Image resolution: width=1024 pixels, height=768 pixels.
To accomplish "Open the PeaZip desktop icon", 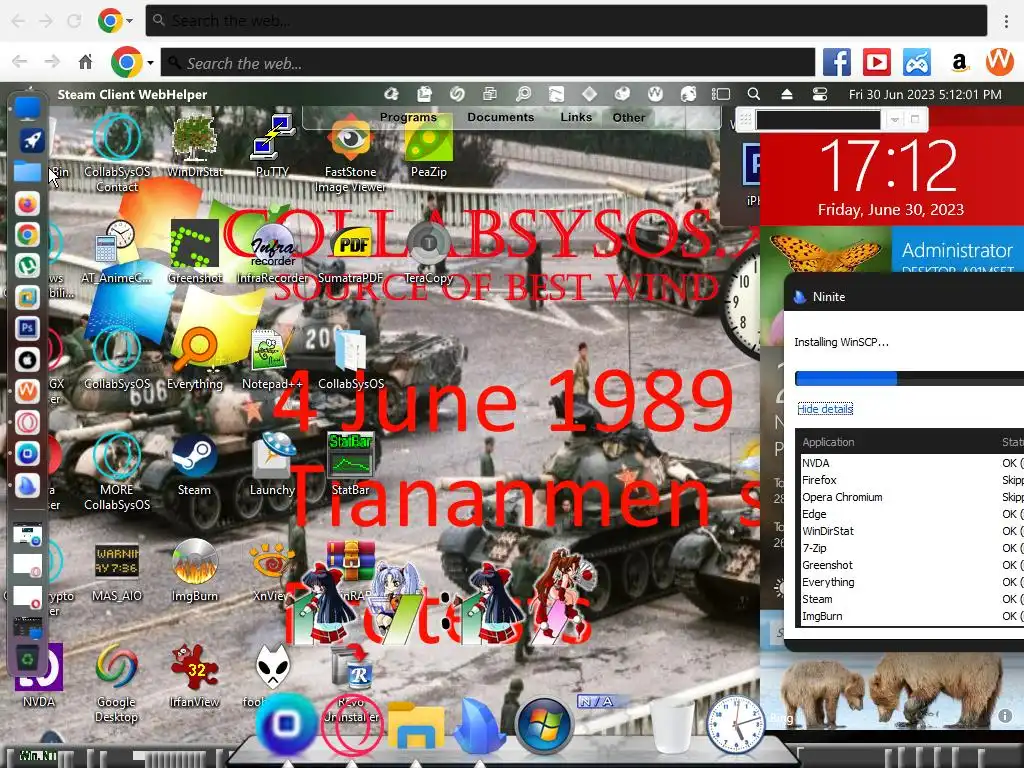I will tap(428, 147).
